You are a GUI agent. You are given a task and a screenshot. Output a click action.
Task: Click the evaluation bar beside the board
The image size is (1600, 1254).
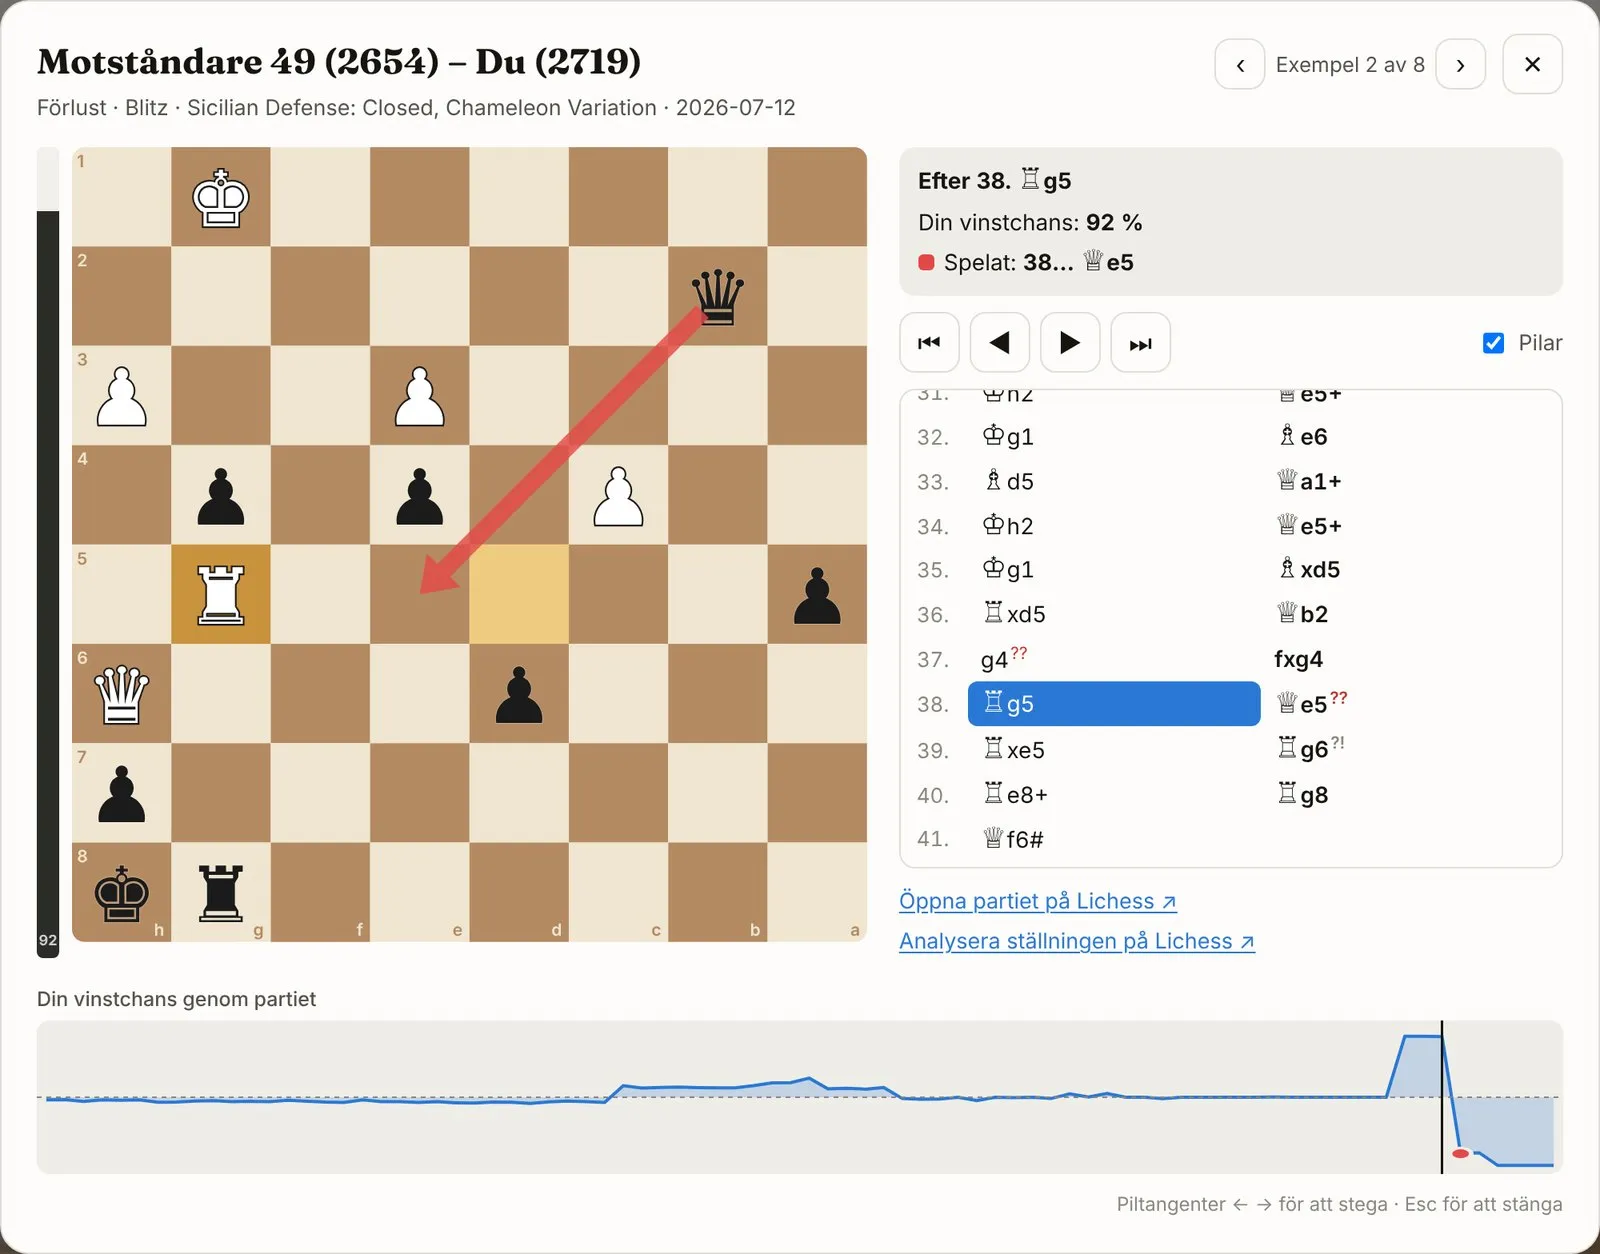tap(48, 552)
